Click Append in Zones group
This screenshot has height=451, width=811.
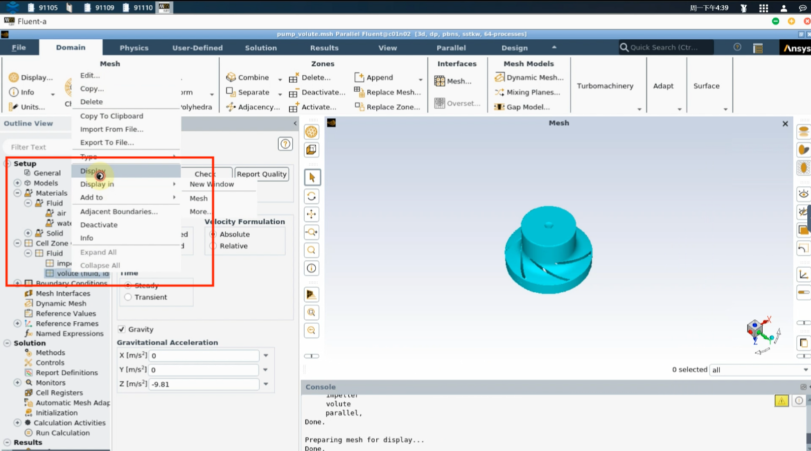pos(374,78)
